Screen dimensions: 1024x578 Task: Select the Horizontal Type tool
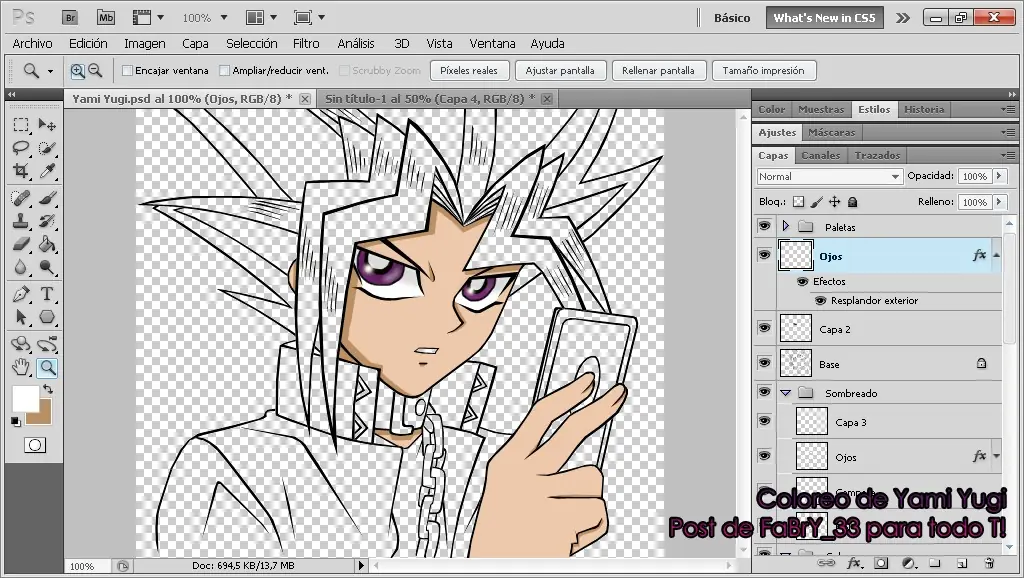48,293
